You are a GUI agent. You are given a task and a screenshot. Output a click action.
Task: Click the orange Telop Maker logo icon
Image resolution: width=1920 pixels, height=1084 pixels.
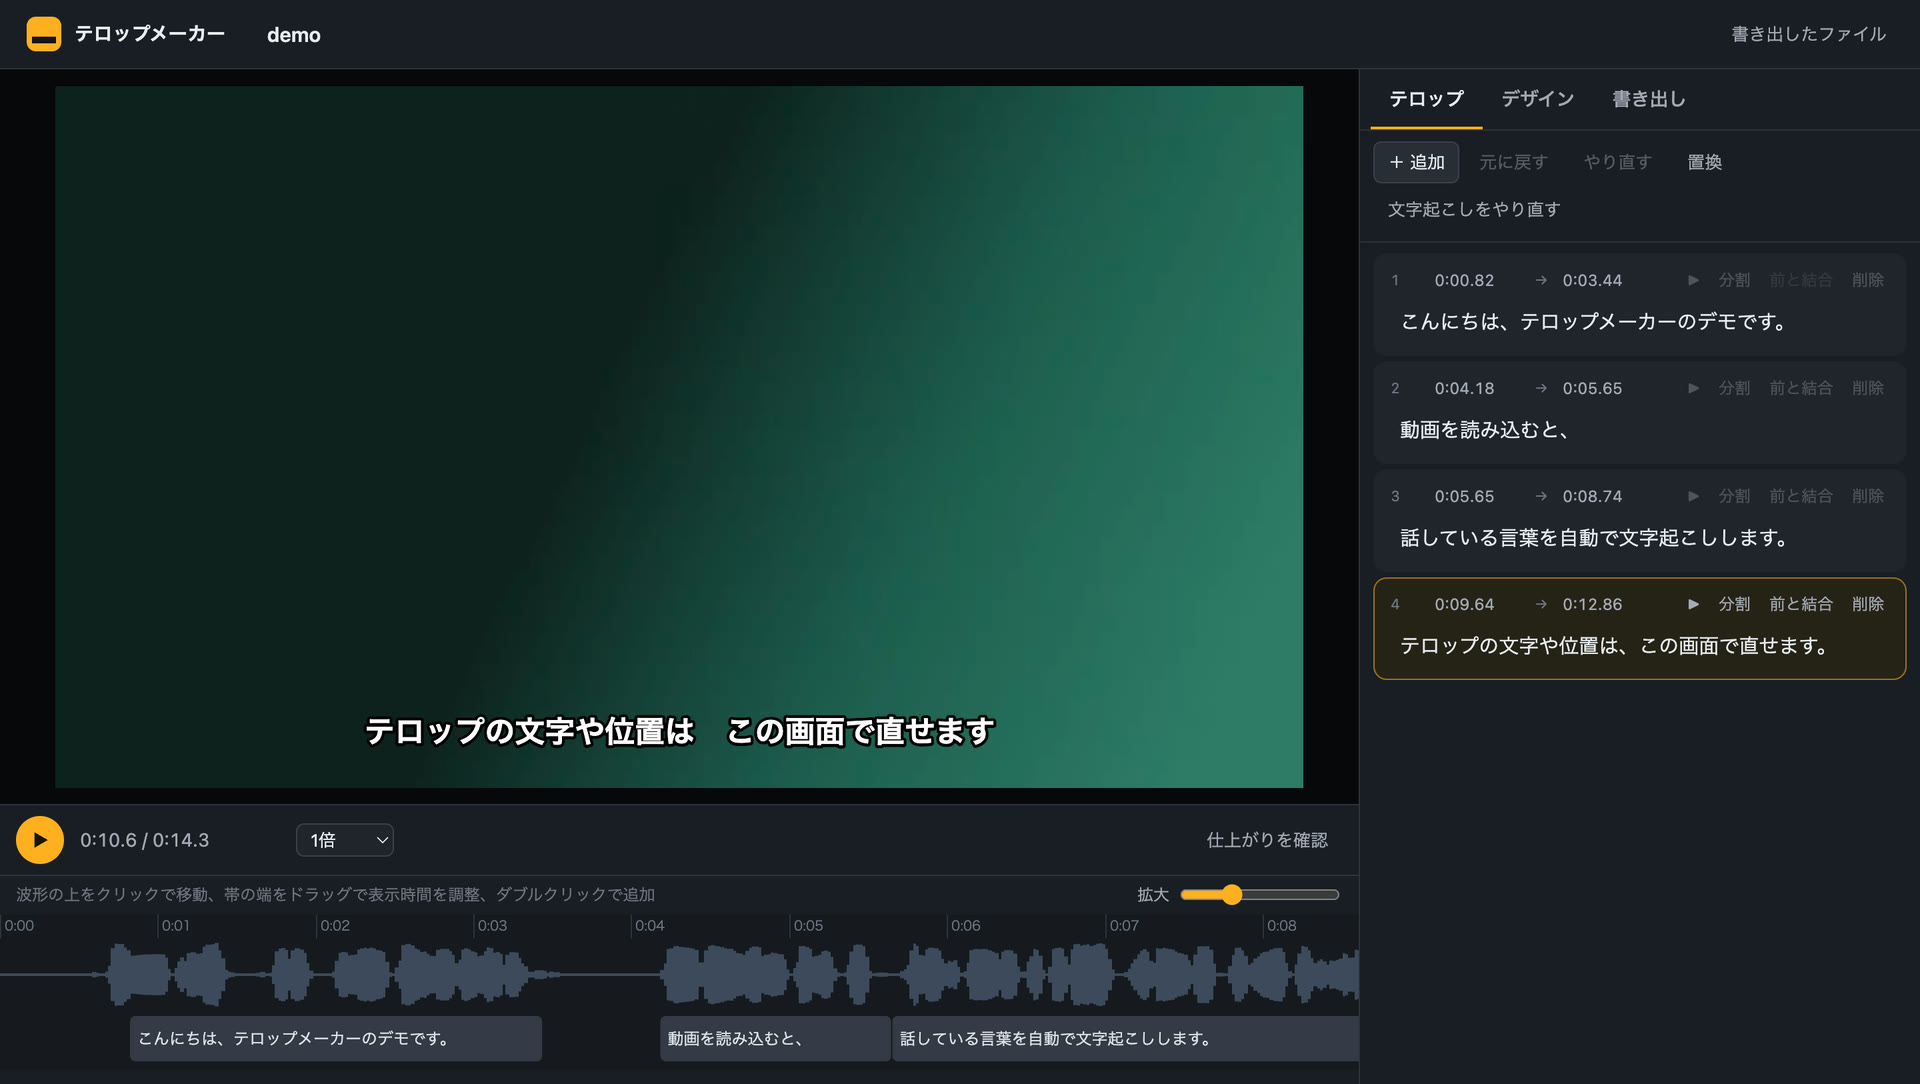43,34
